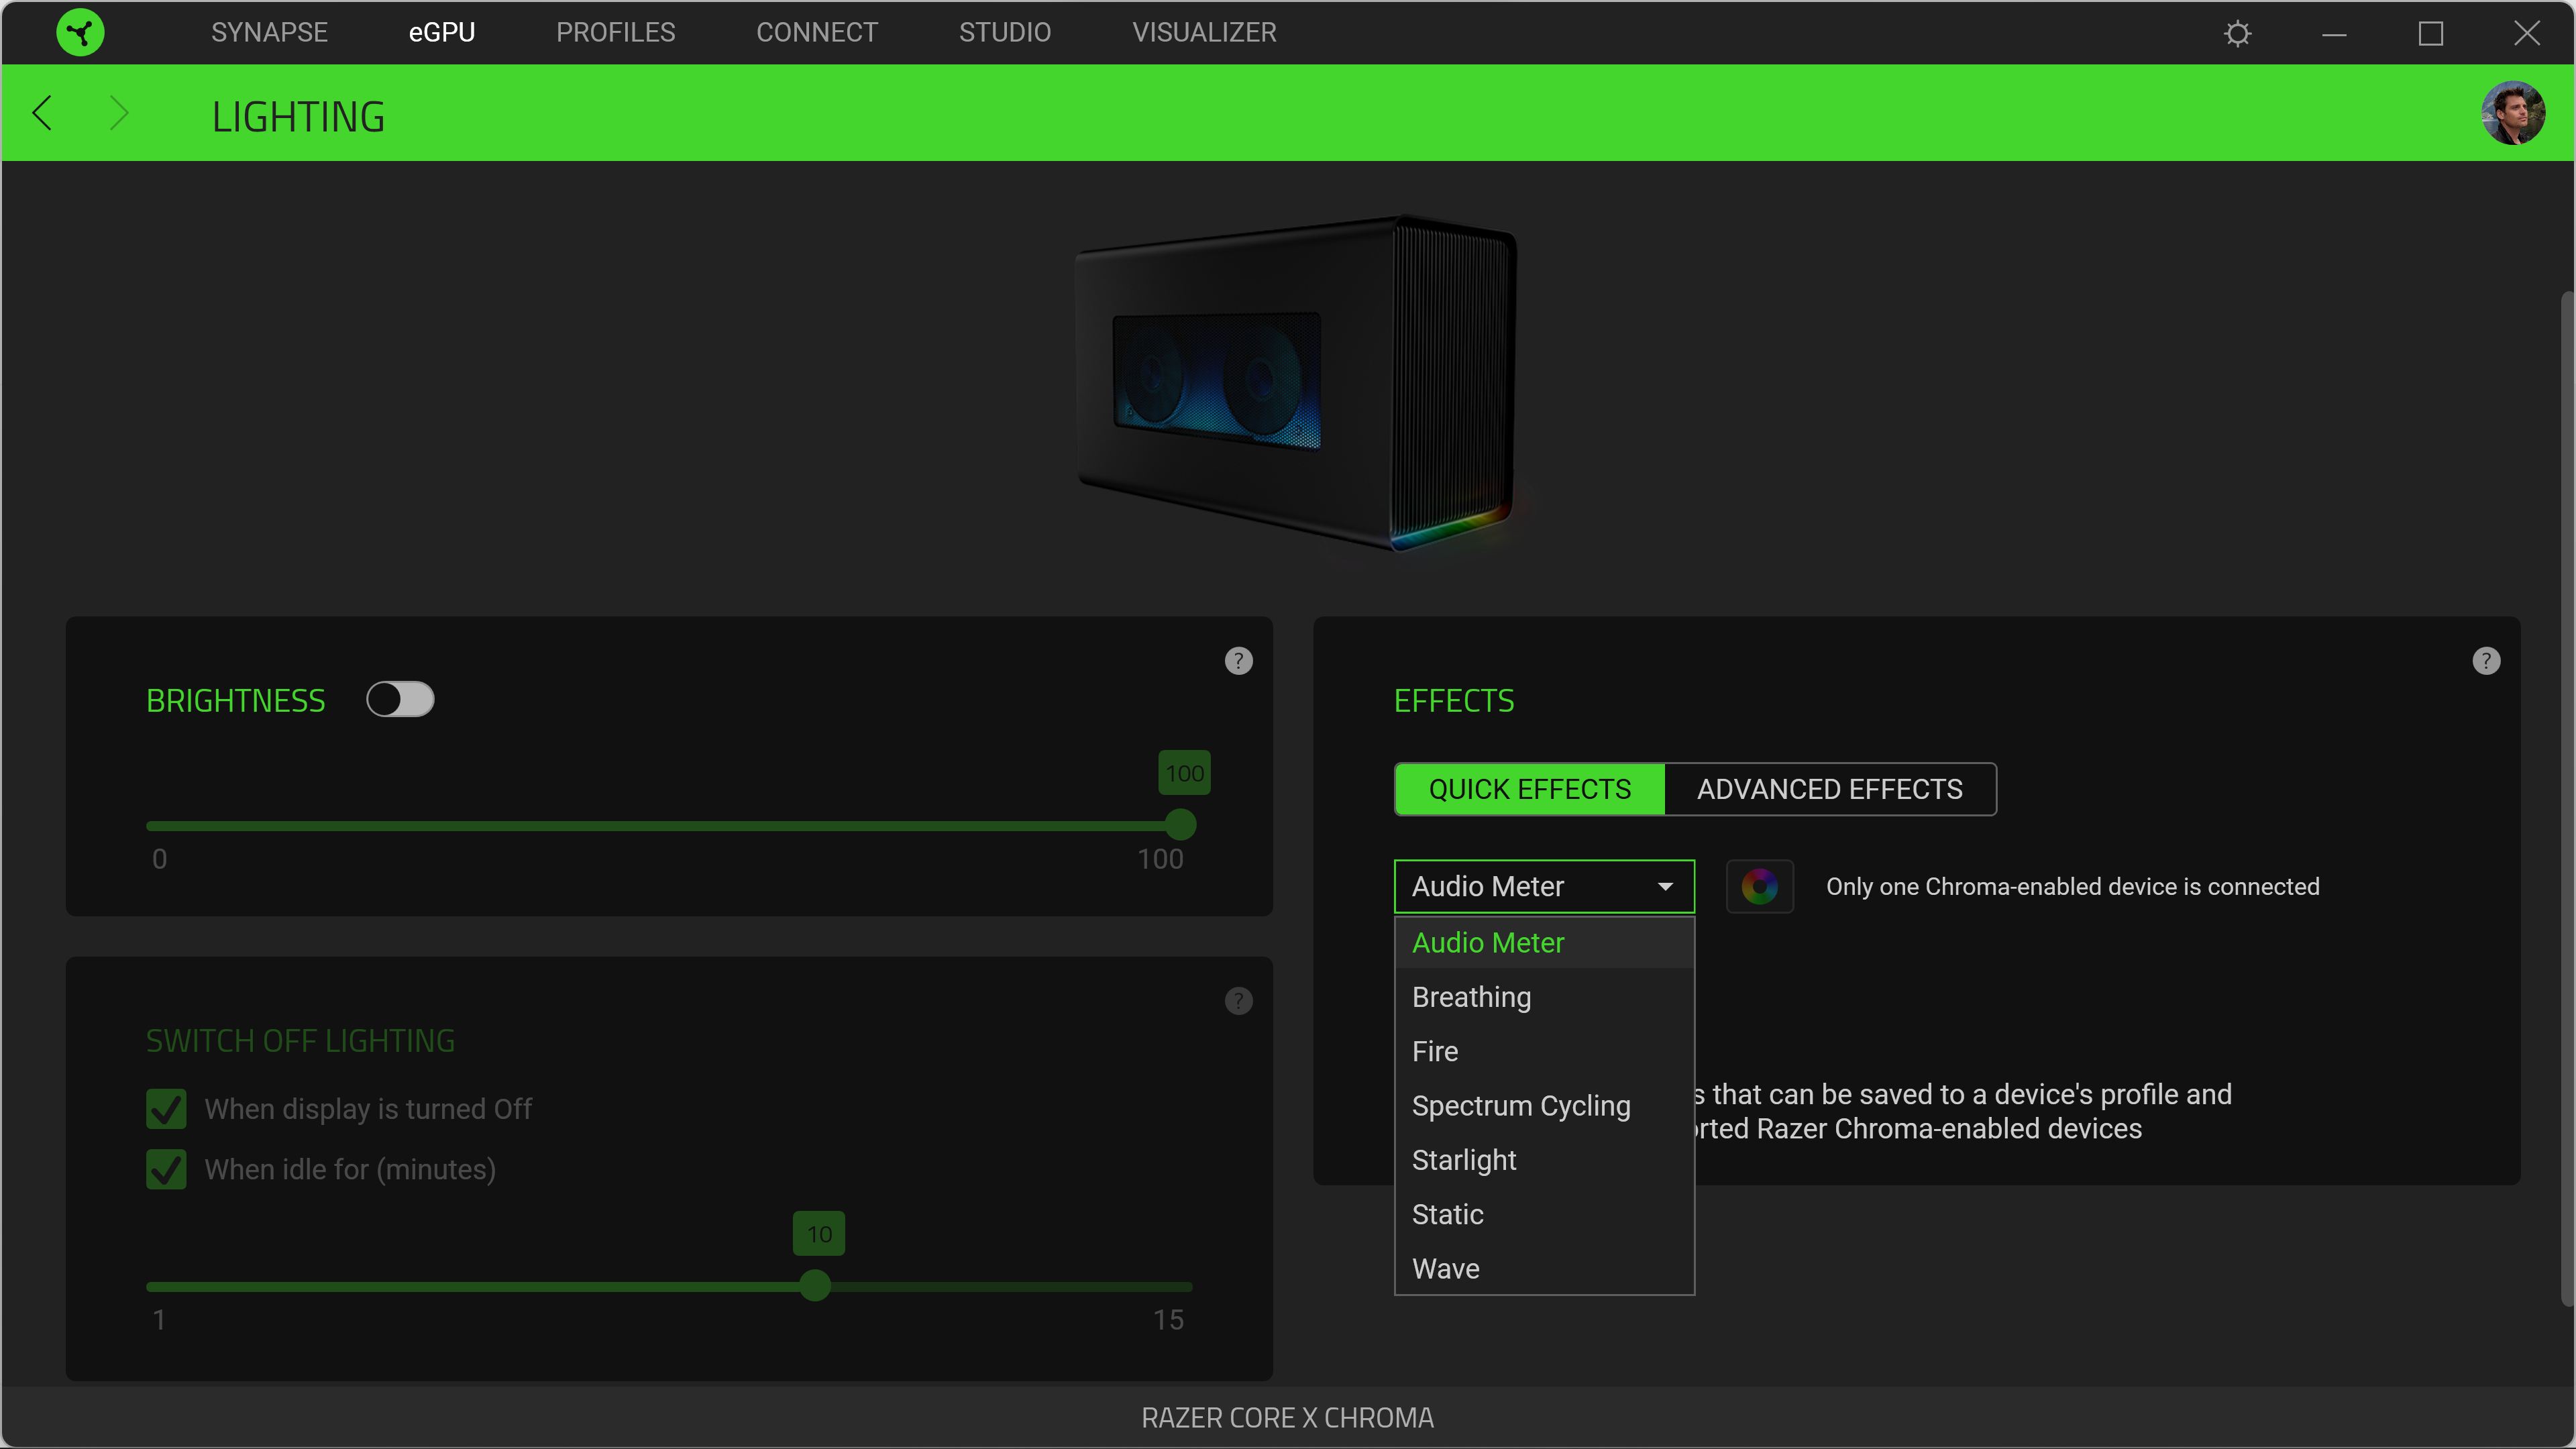
Task: Toggle the Brightness switch
Action: [x=400, y=699]
